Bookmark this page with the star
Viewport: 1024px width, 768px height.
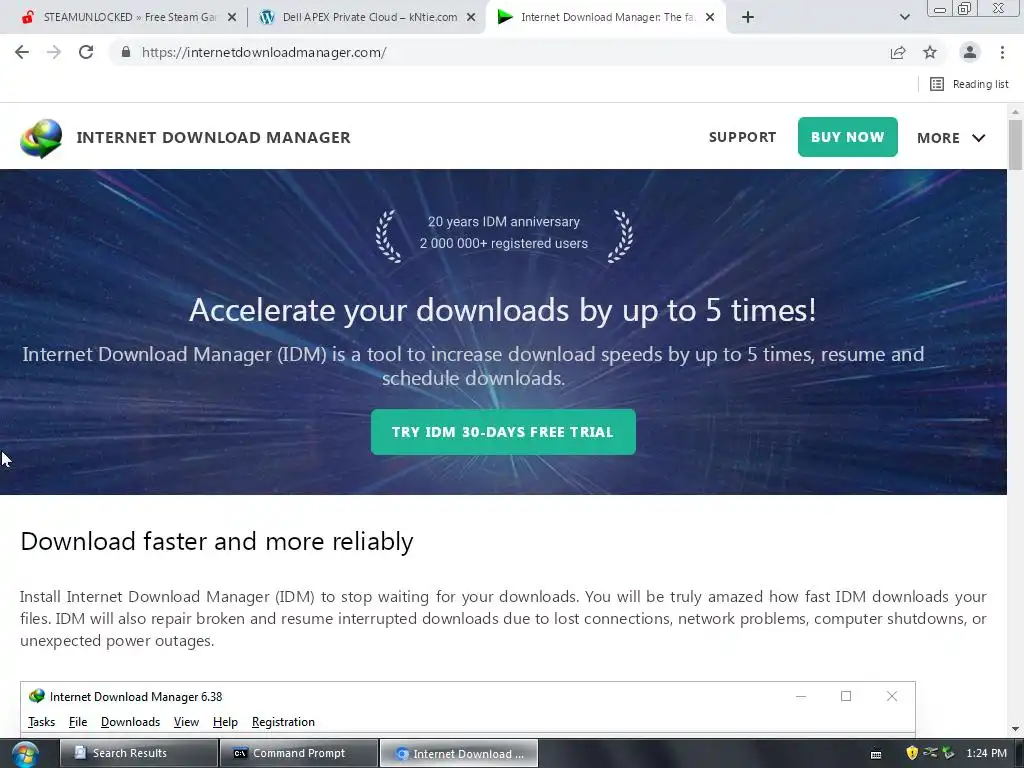point(930,52)
